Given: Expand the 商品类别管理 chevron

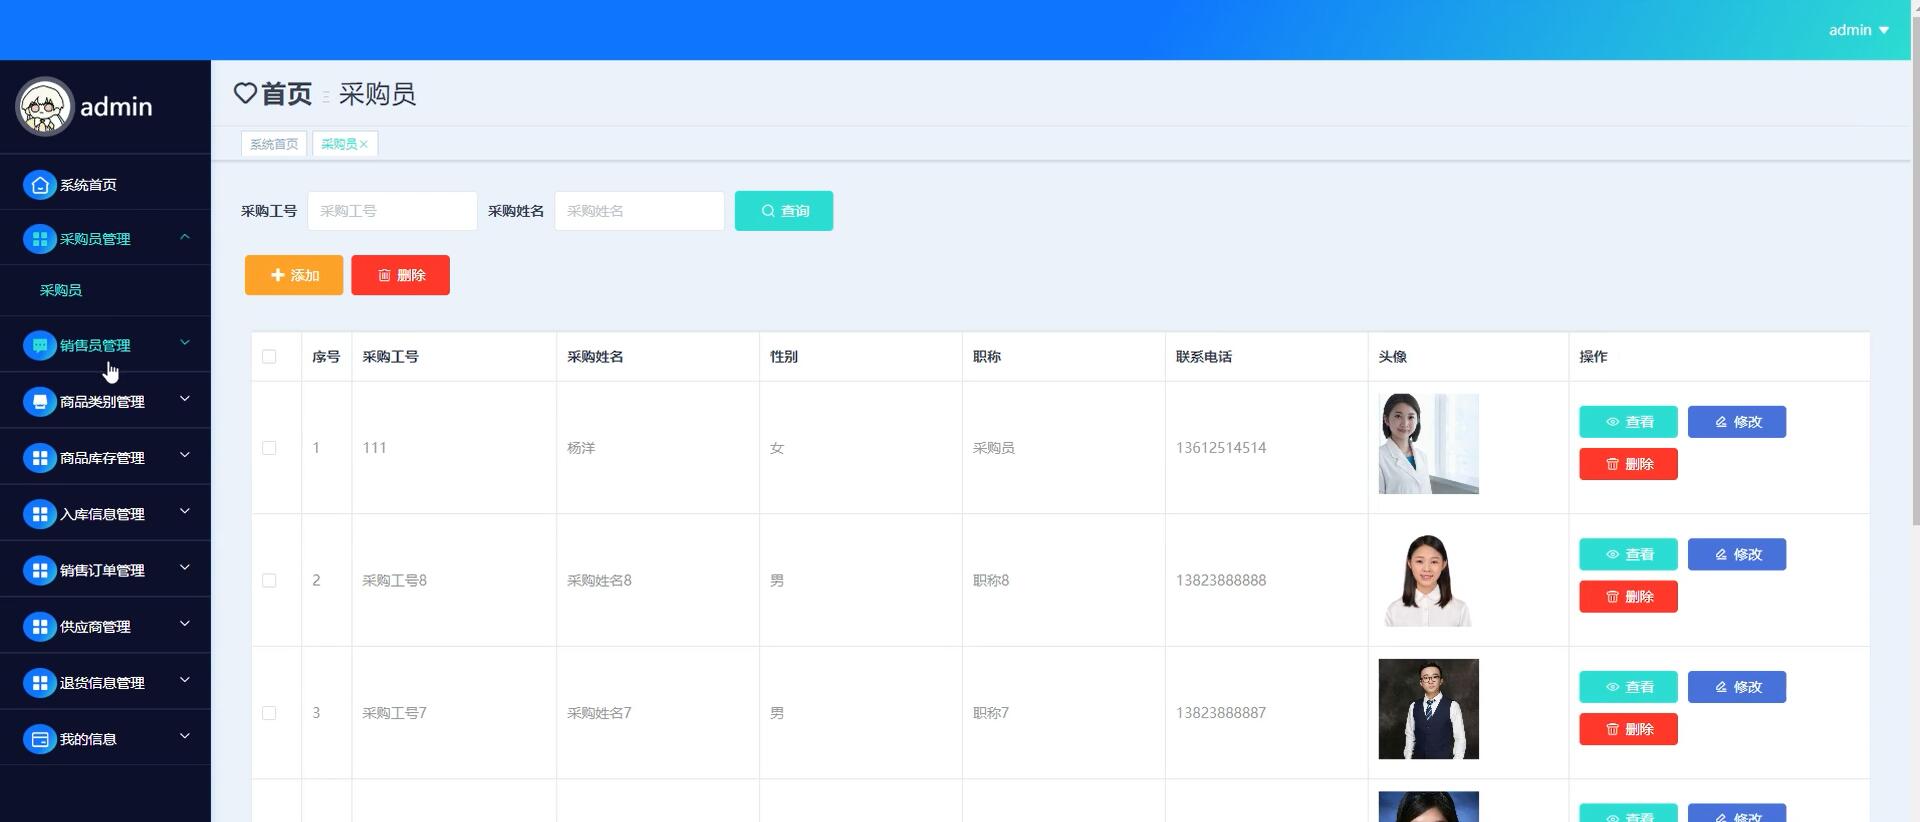Looking at the screenshot, I should tap(185, 399).
